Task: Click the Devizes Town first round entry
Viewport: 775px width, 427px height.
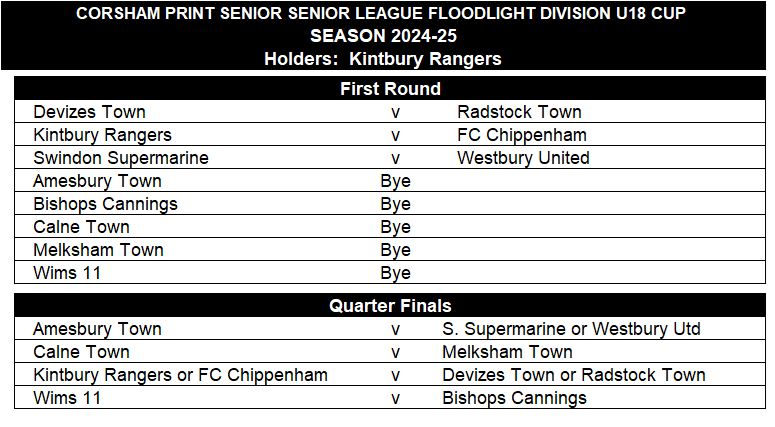Action: 89,112
